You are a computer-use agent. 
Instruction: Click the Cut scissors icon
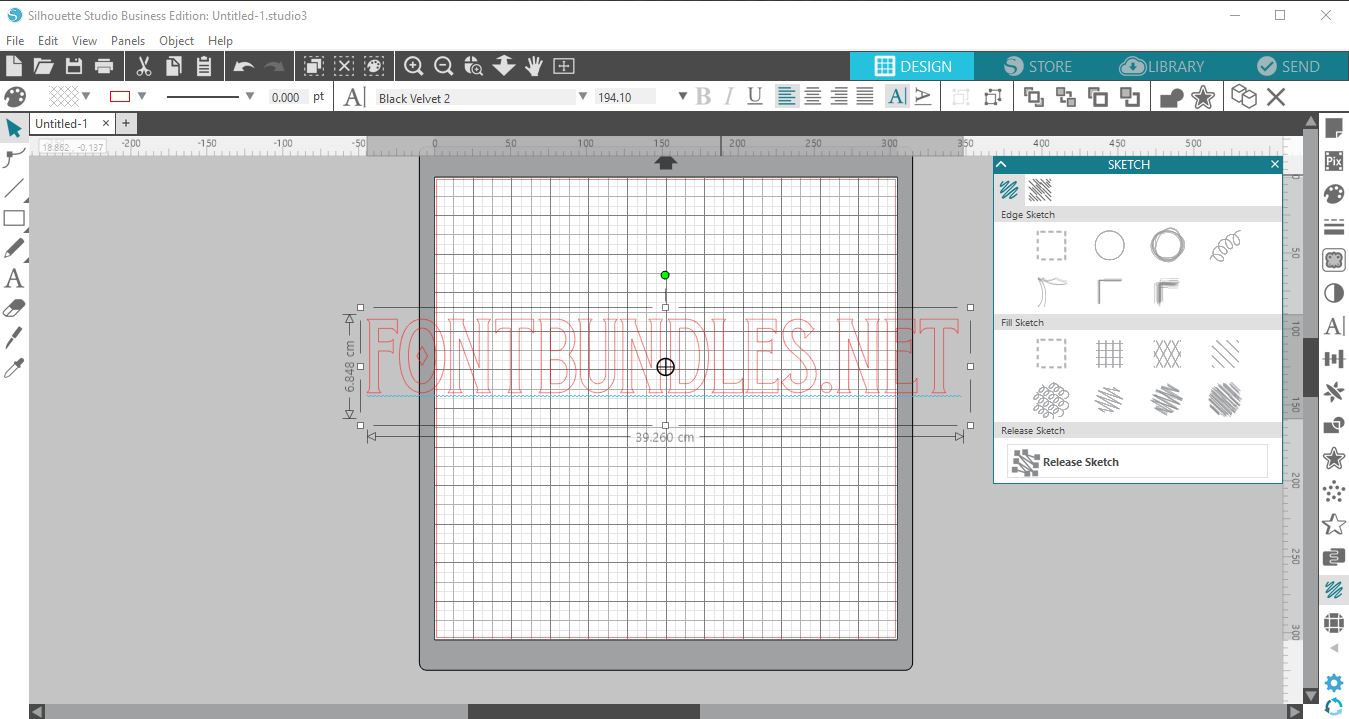pyautogui.click(x=144, y=66)
